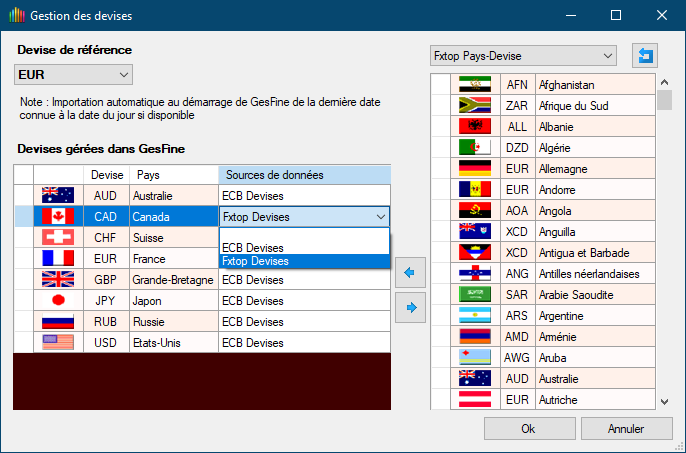Click the Afrique du Sud flag
Viewport: 686px width, 453px height.
[x=474, y=106]
